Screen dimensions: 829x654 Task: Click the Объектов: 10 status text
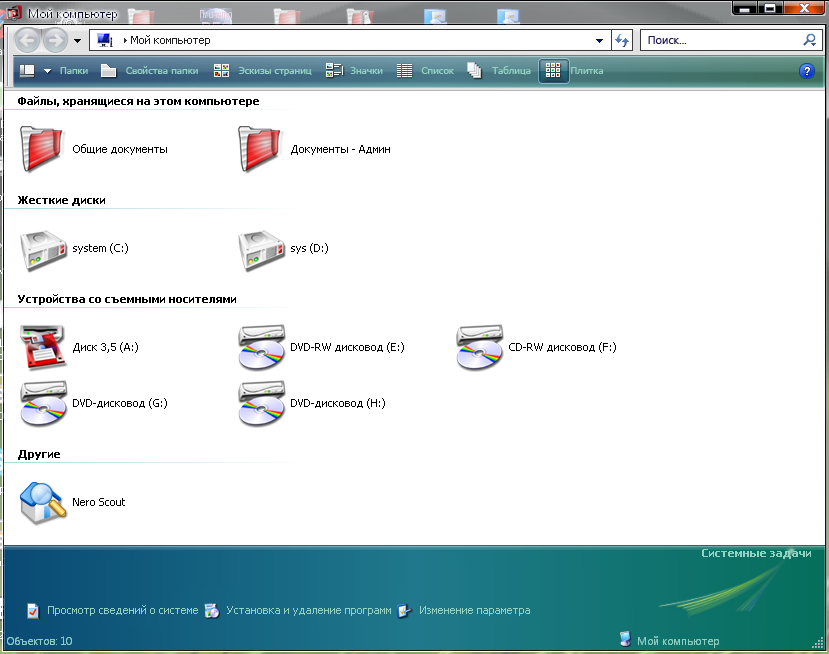click(40, 641)
